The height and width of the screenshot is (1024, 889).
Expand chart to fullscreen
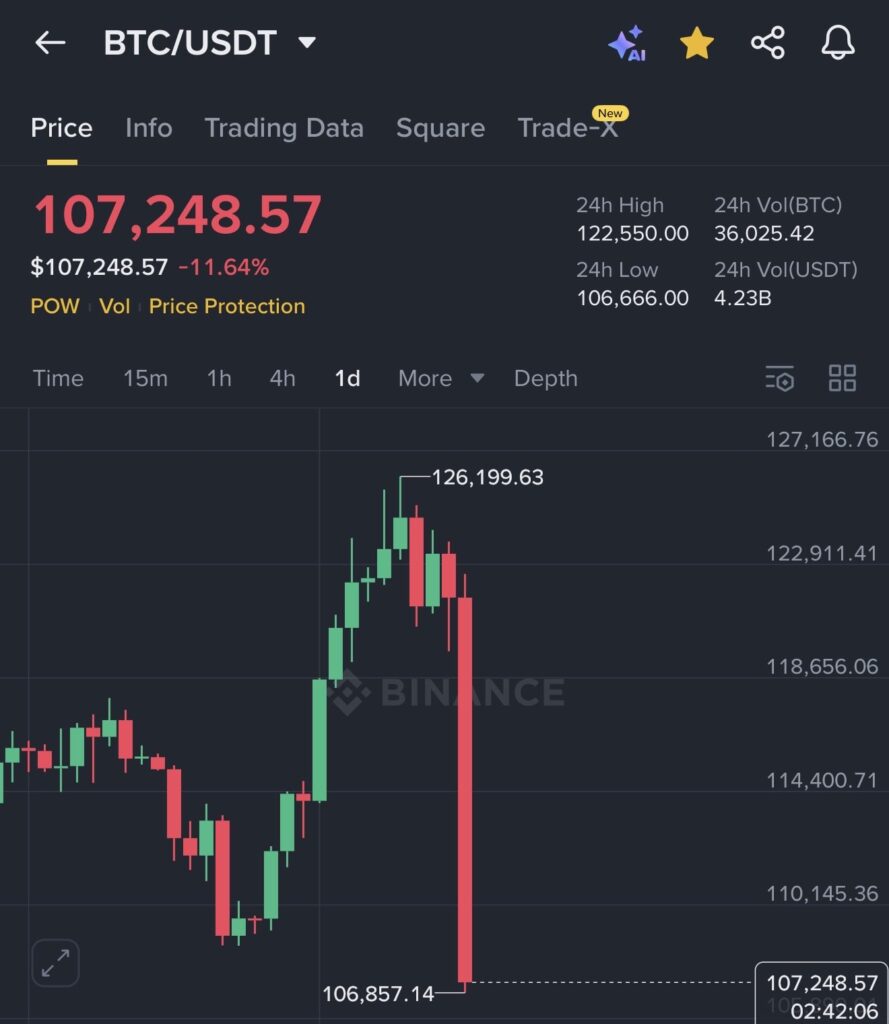tap(55, 963)
